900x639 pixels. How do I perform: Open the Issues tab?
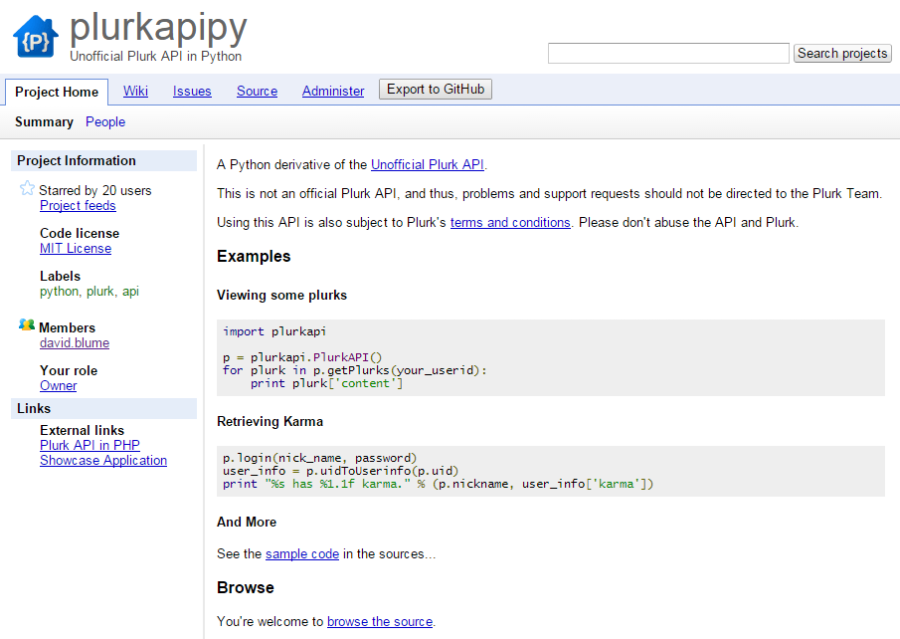(x=192, y=91)
